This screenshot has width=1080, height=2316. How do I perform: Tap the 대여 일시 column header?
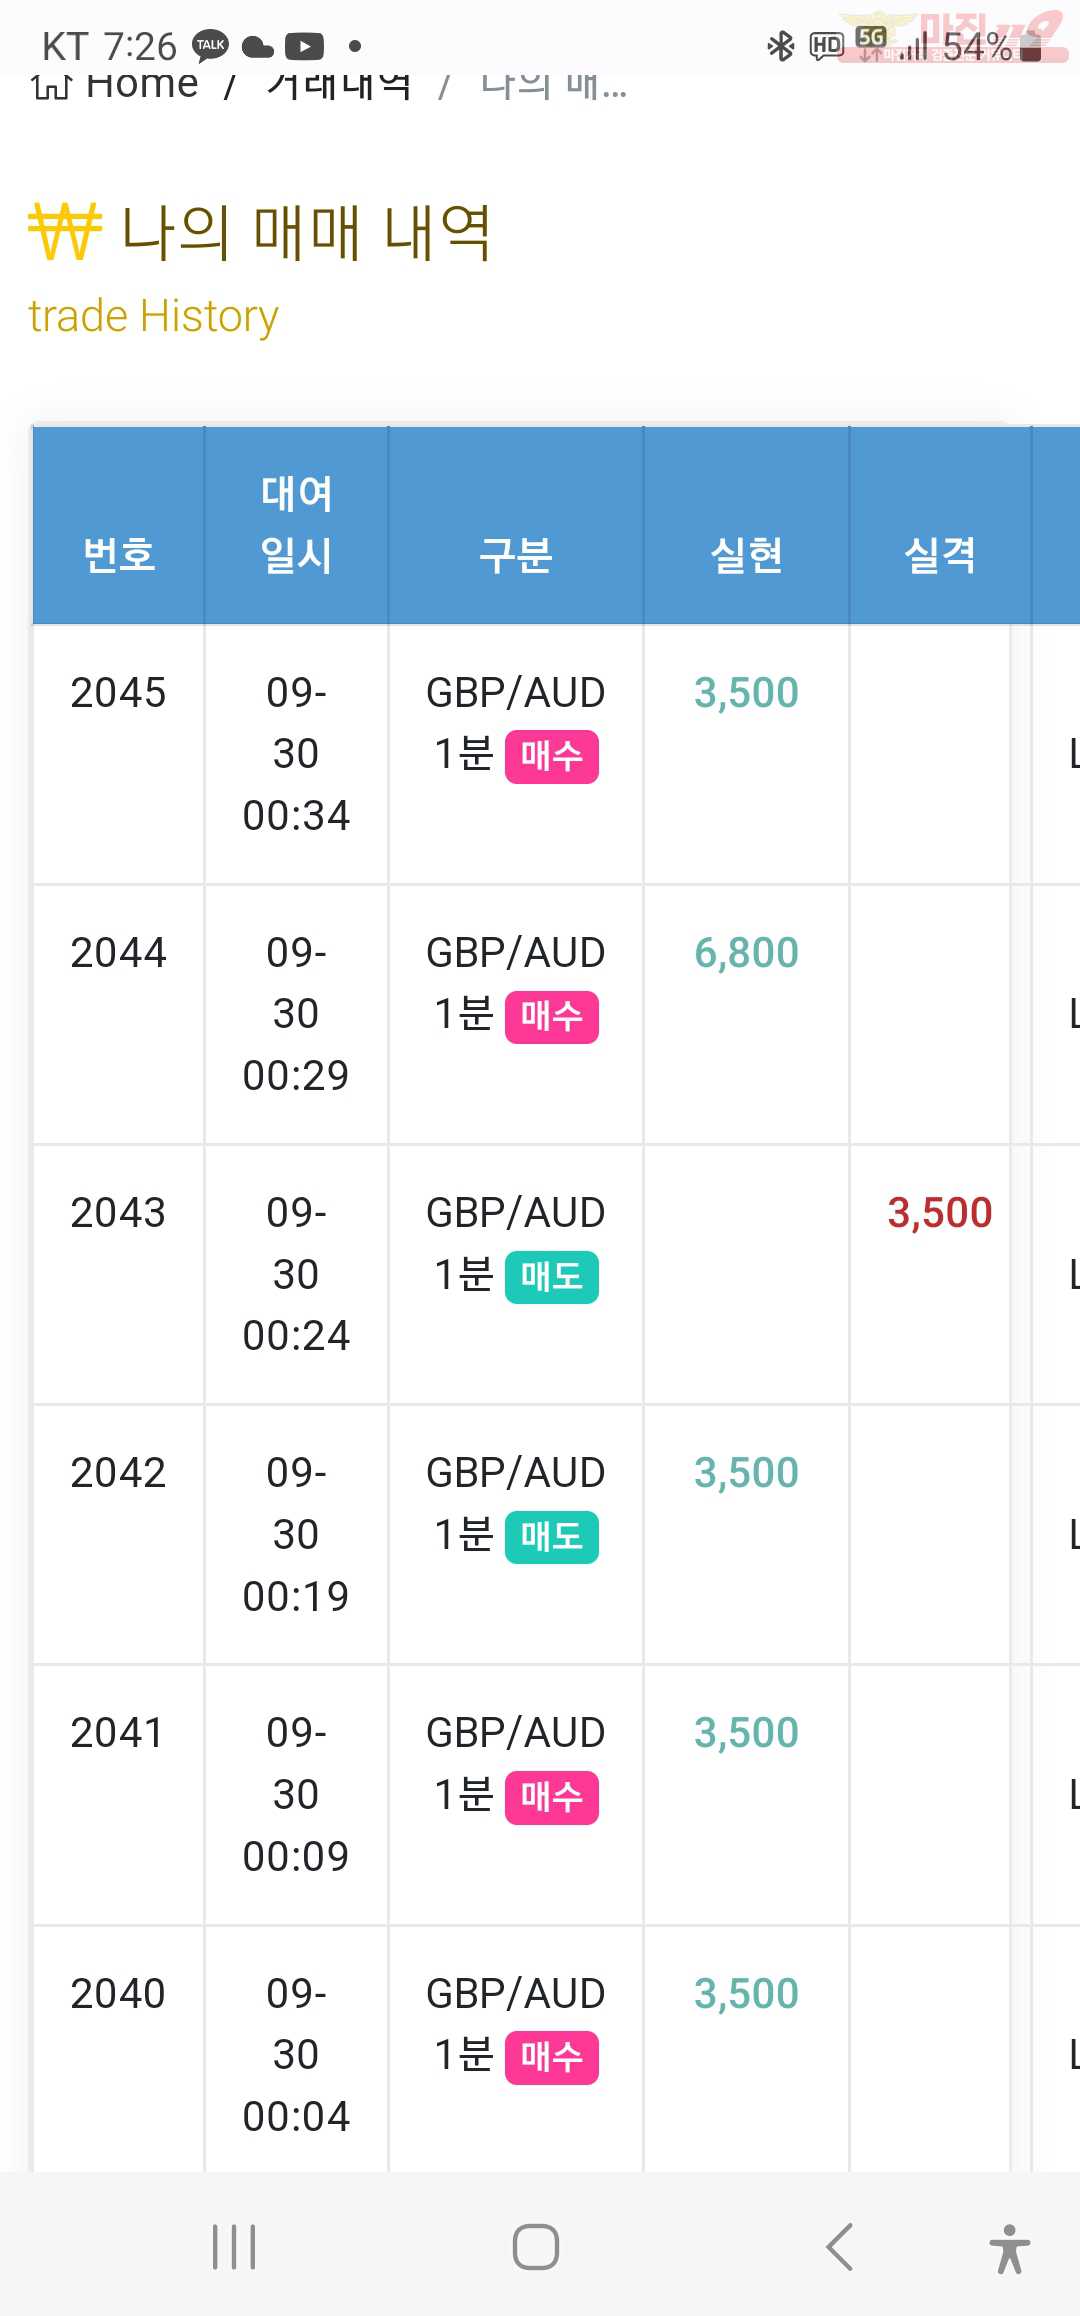pyautogui.click(x=296, y=525)
